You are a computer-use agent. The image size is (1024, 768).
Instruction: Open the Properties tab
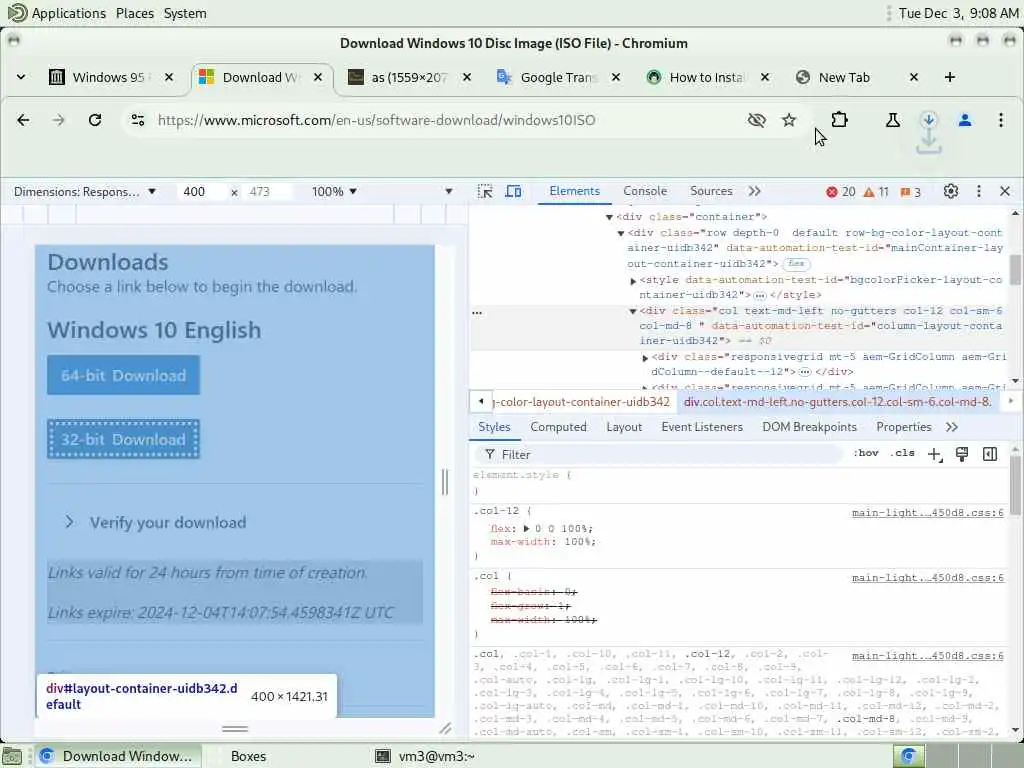[904, 427]
